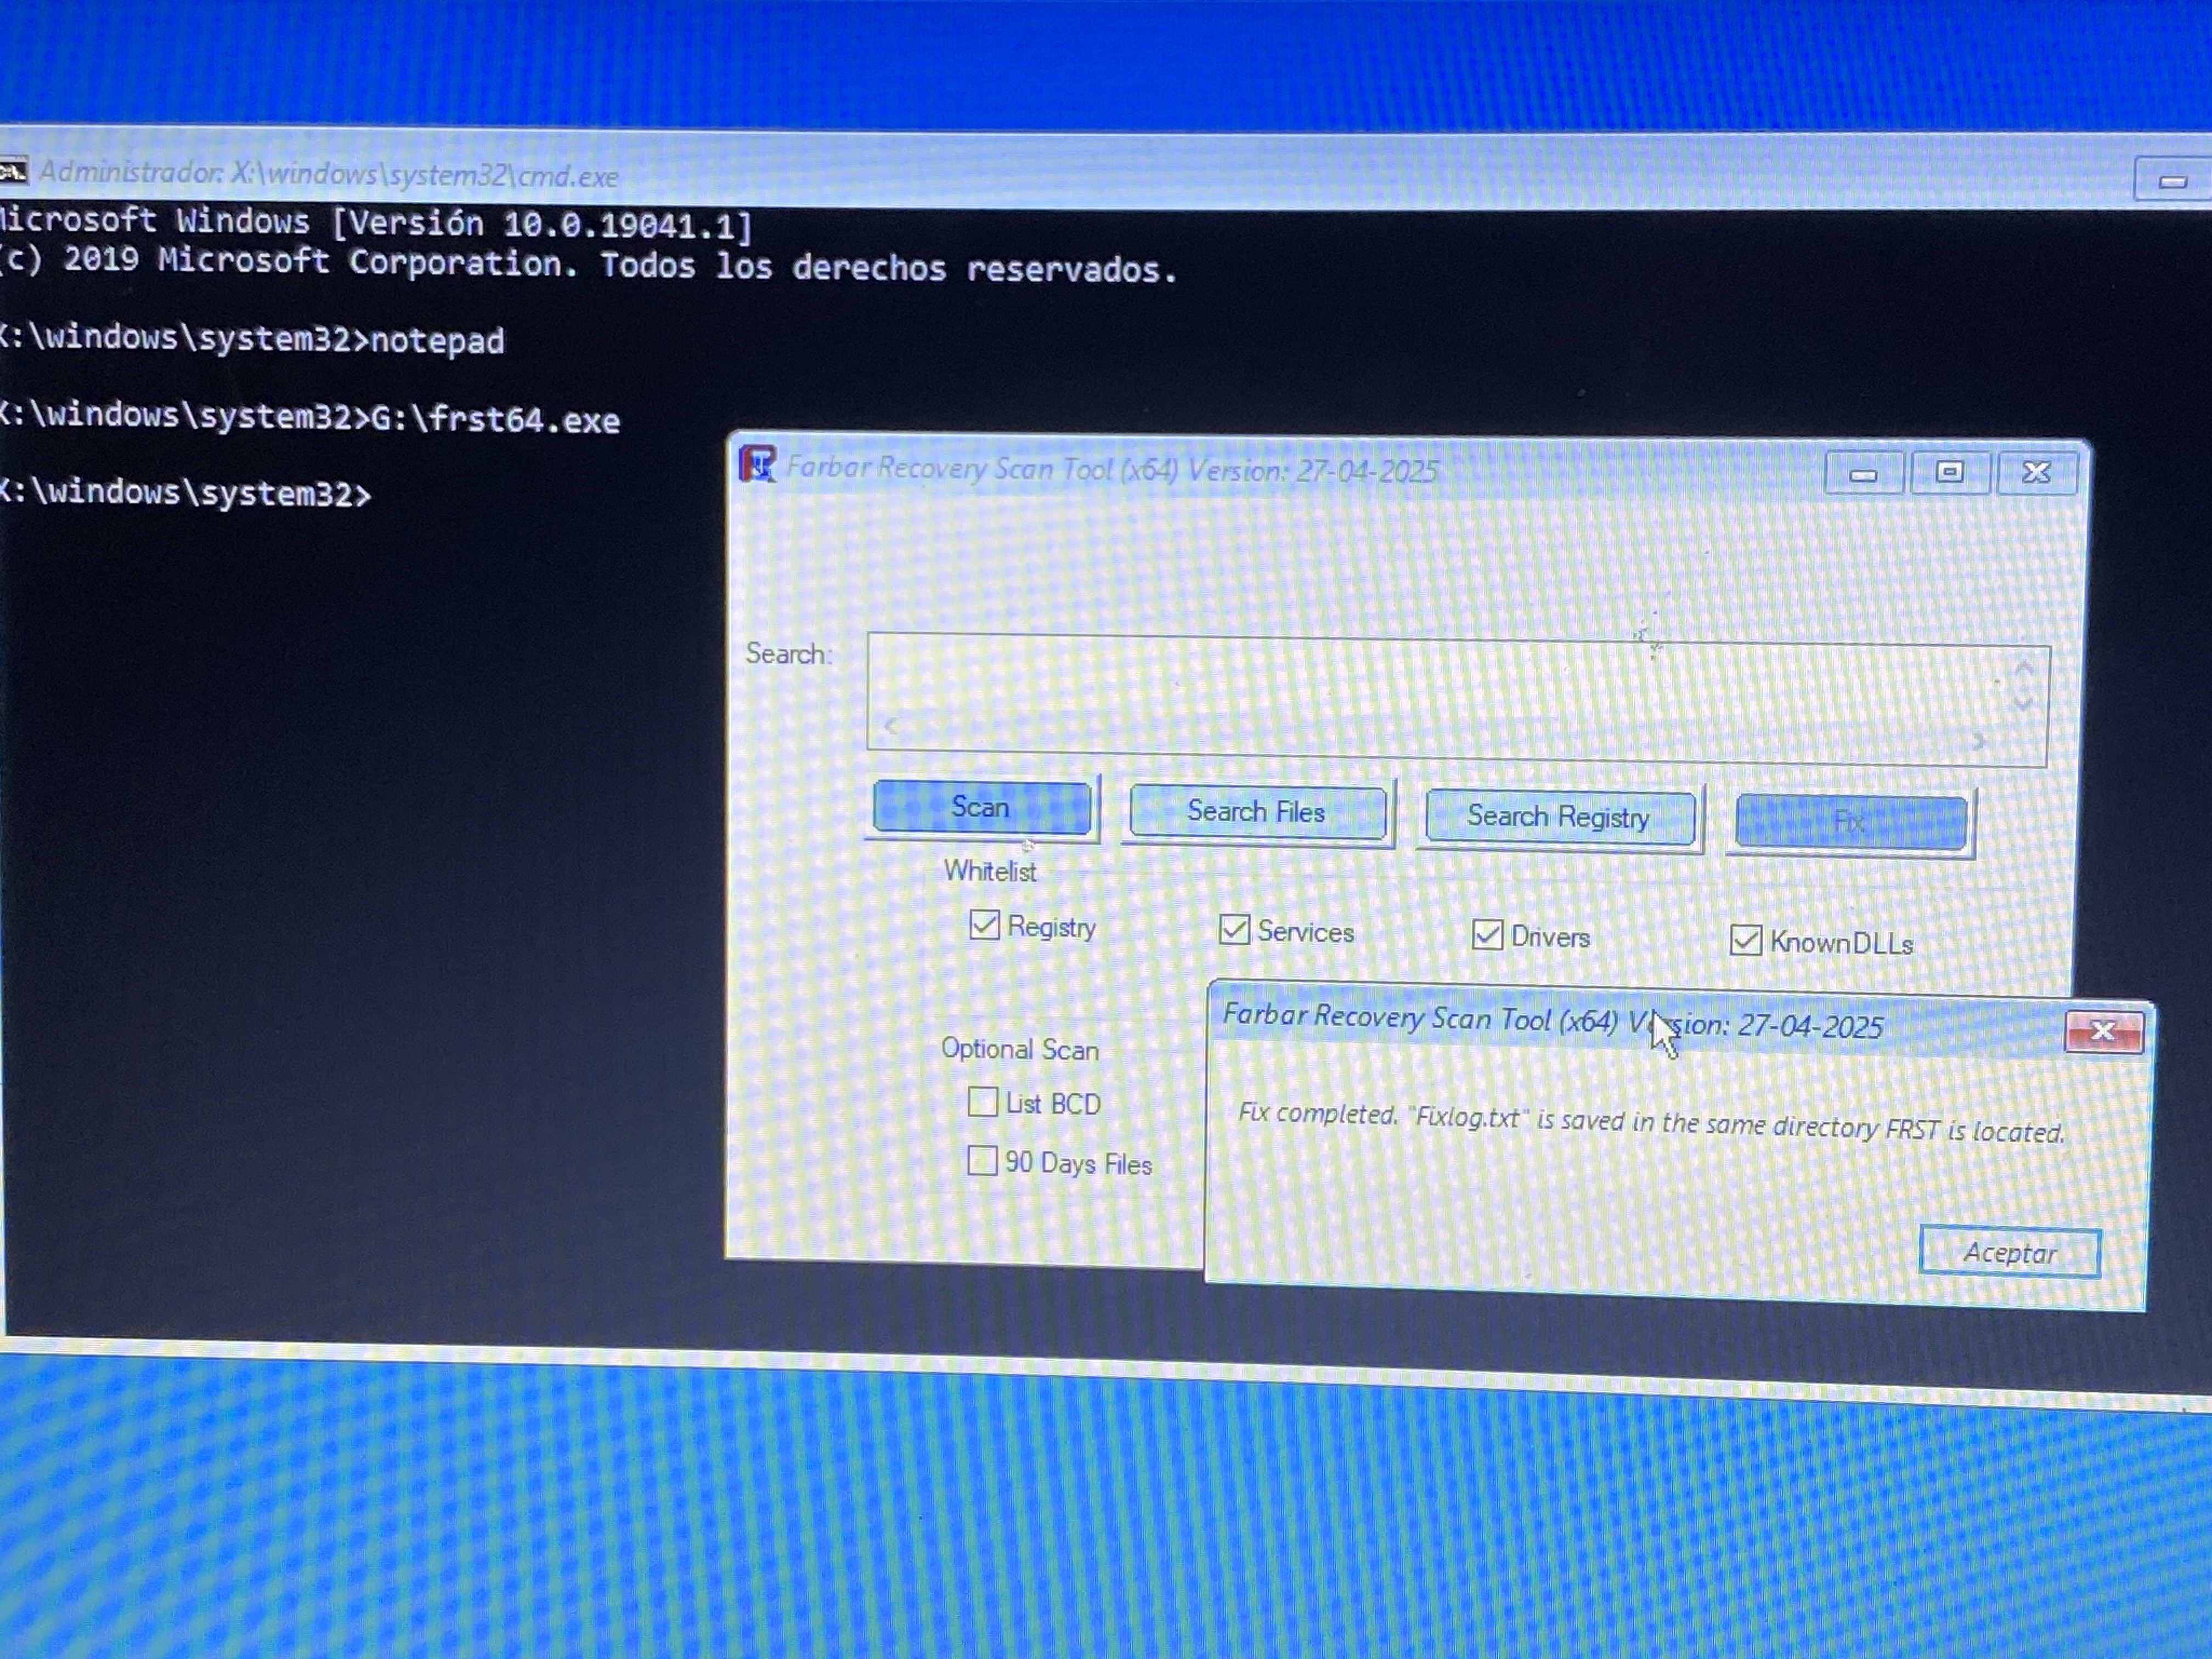Screen dimensions: 2212x1659
Task: Click the Administrador cmd.exe window title text
Action: 329,174
